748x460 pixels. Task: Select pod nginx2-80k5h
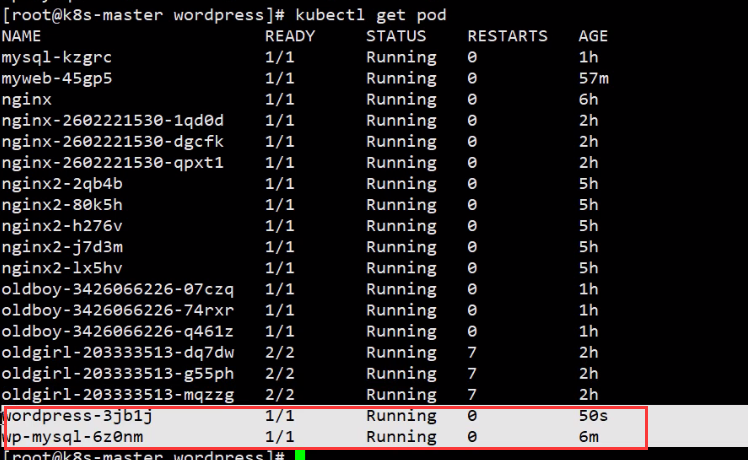tap(62, 205)
